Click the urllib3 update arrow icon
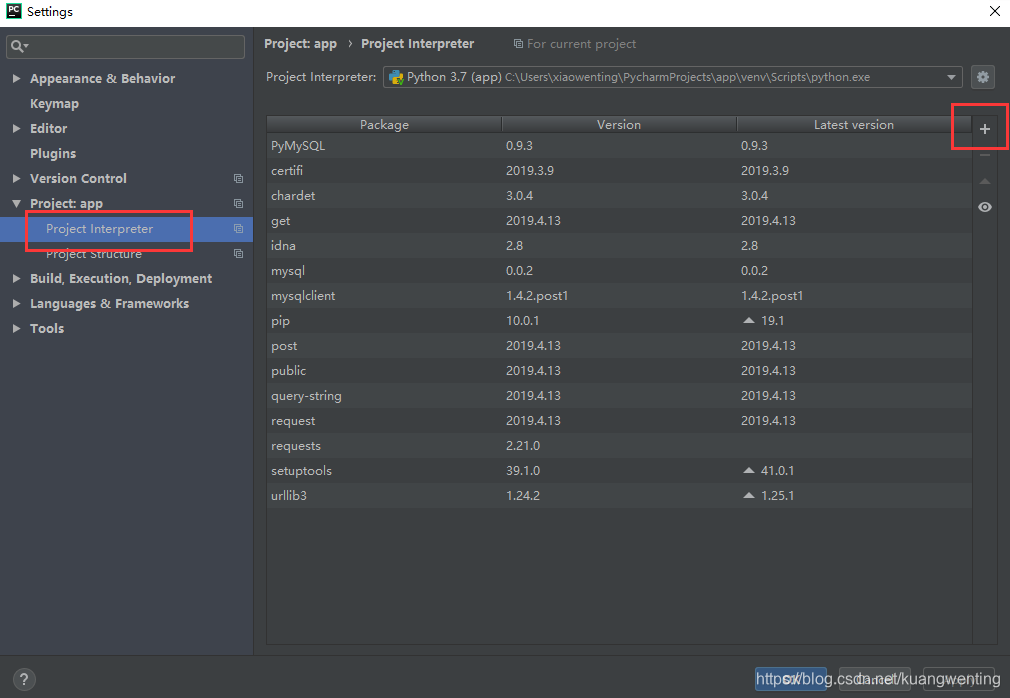 click(748, 495)
